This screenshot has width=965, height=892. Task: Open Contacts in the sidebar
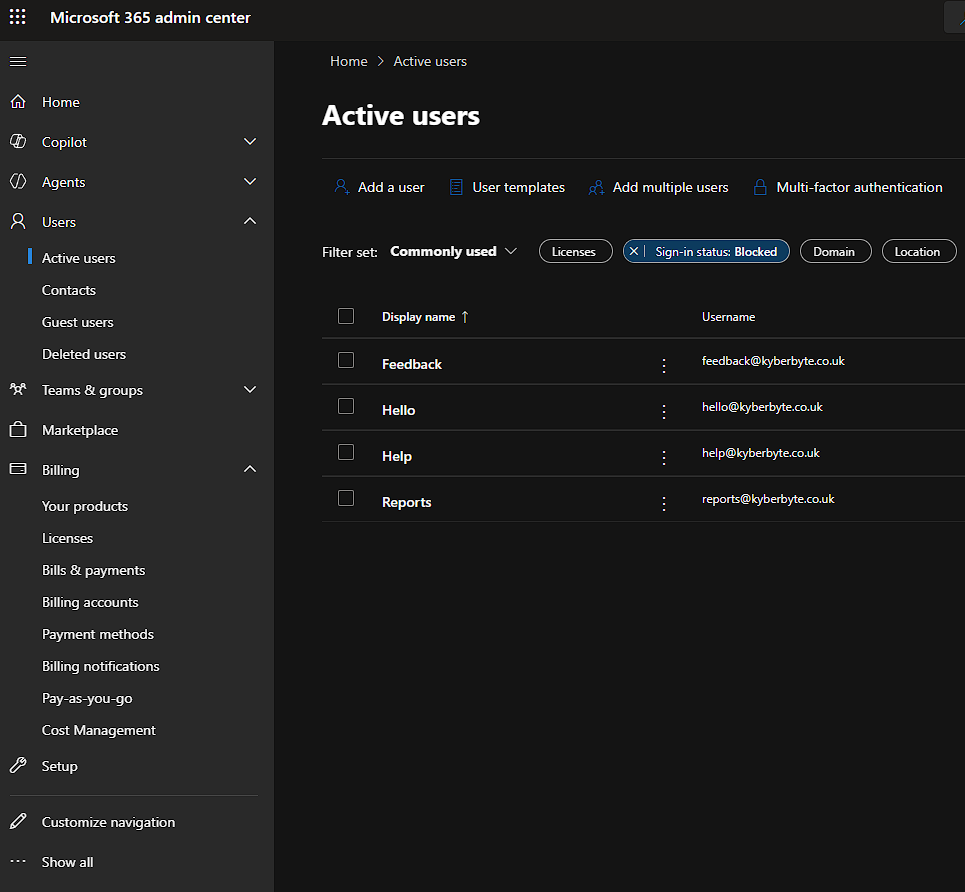[68, 290]
